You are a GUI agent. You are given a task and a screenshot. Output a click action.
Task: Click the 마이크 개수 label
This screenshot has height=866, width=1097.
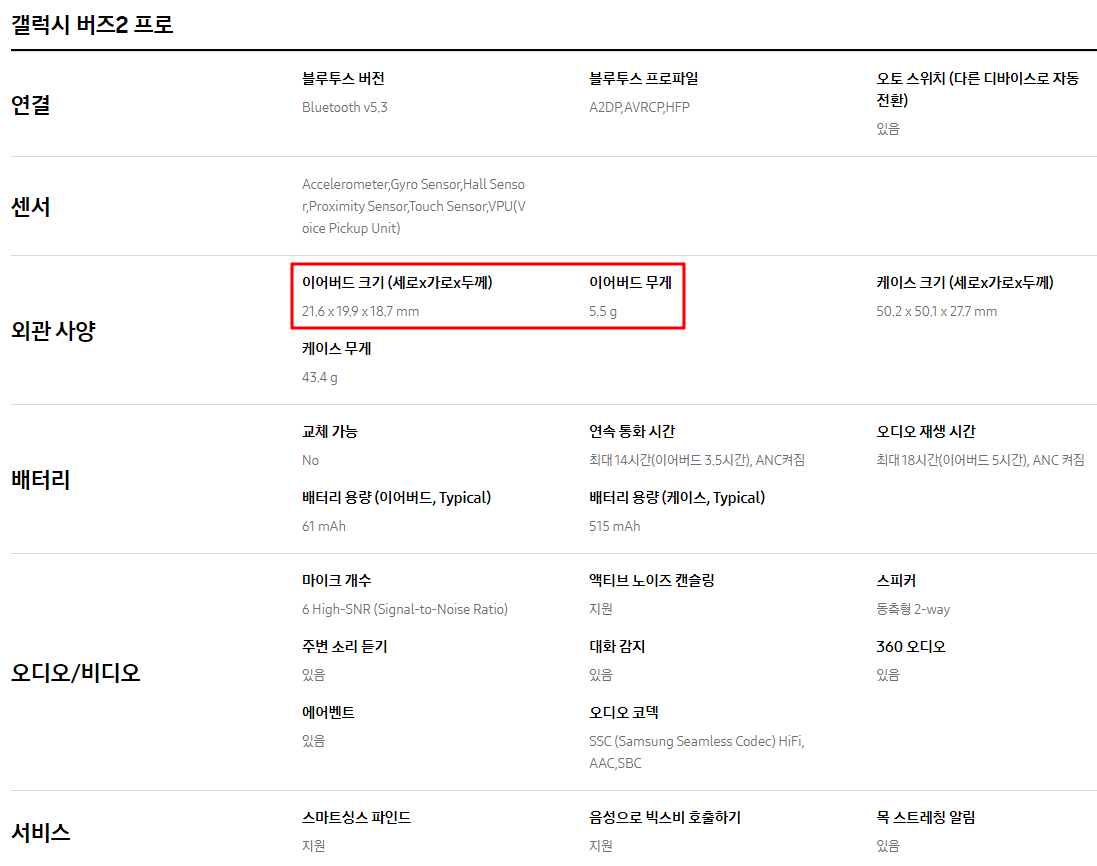[x=337, y=581]
